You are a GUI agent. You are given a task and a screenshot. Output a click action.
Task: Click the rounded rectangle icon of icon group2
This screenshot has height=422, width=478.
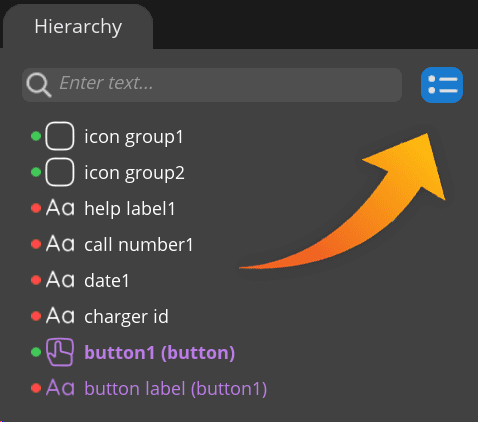(x=60, y=172)
